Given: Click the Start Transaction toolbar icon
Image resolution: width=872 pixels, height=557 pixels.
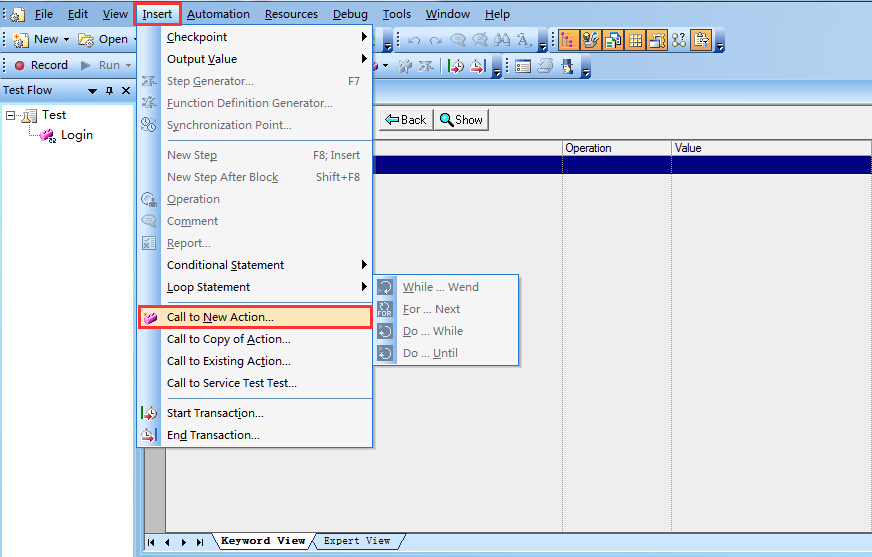Looking at the screenshot, I should pos(456,67).
